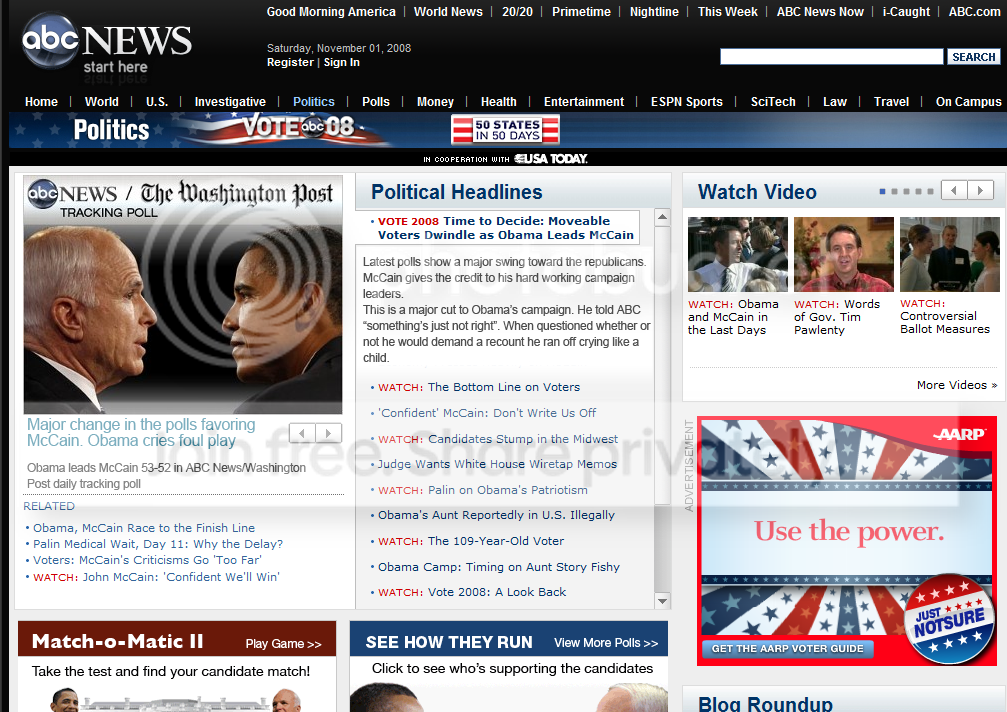1007x712 pixels.
Task: Open World News show link
Action: pyautogui.click(x=448, y=12)
